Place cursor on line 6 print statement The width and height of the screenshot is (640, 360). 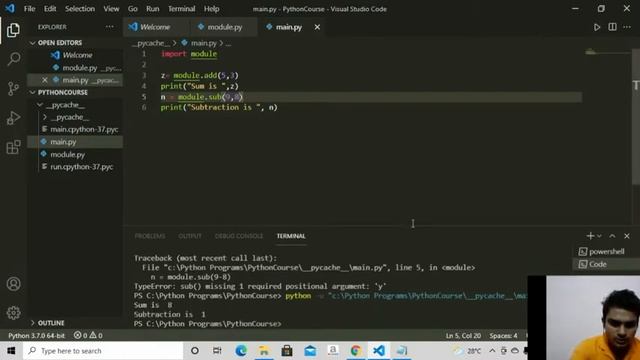tap(219, 107)
